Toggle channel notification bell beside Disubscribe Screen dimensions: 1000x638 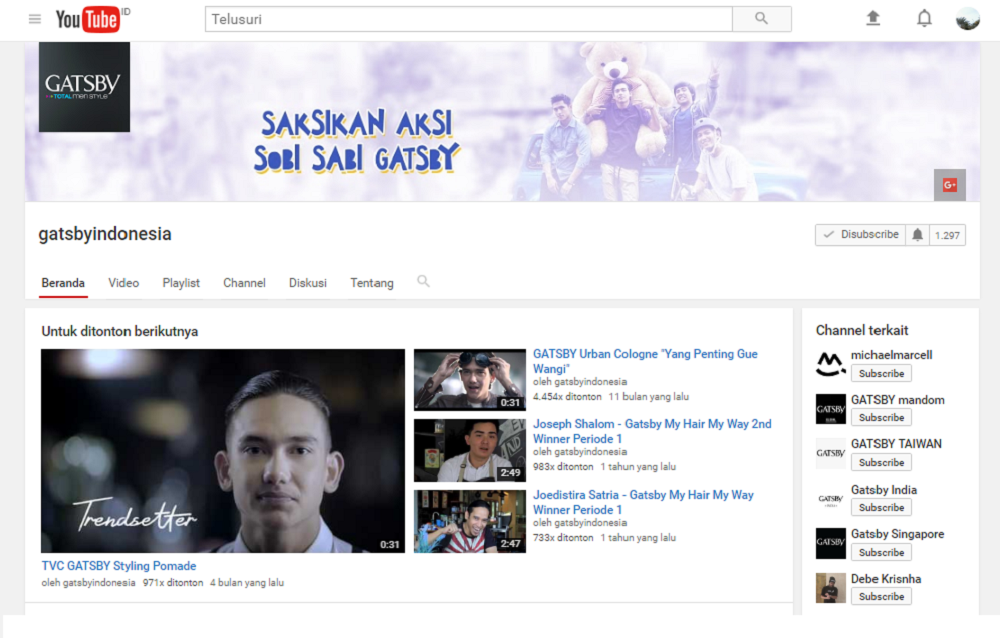[x=917, y=235]
